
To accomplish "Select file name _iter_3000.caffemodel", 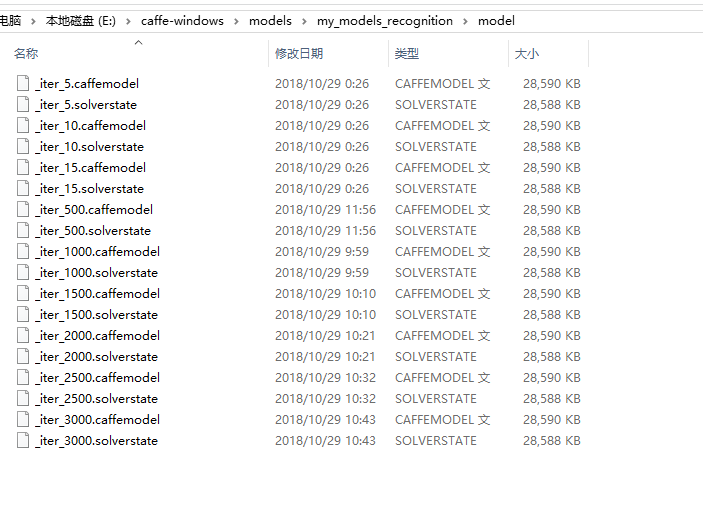I will [98, 420].
